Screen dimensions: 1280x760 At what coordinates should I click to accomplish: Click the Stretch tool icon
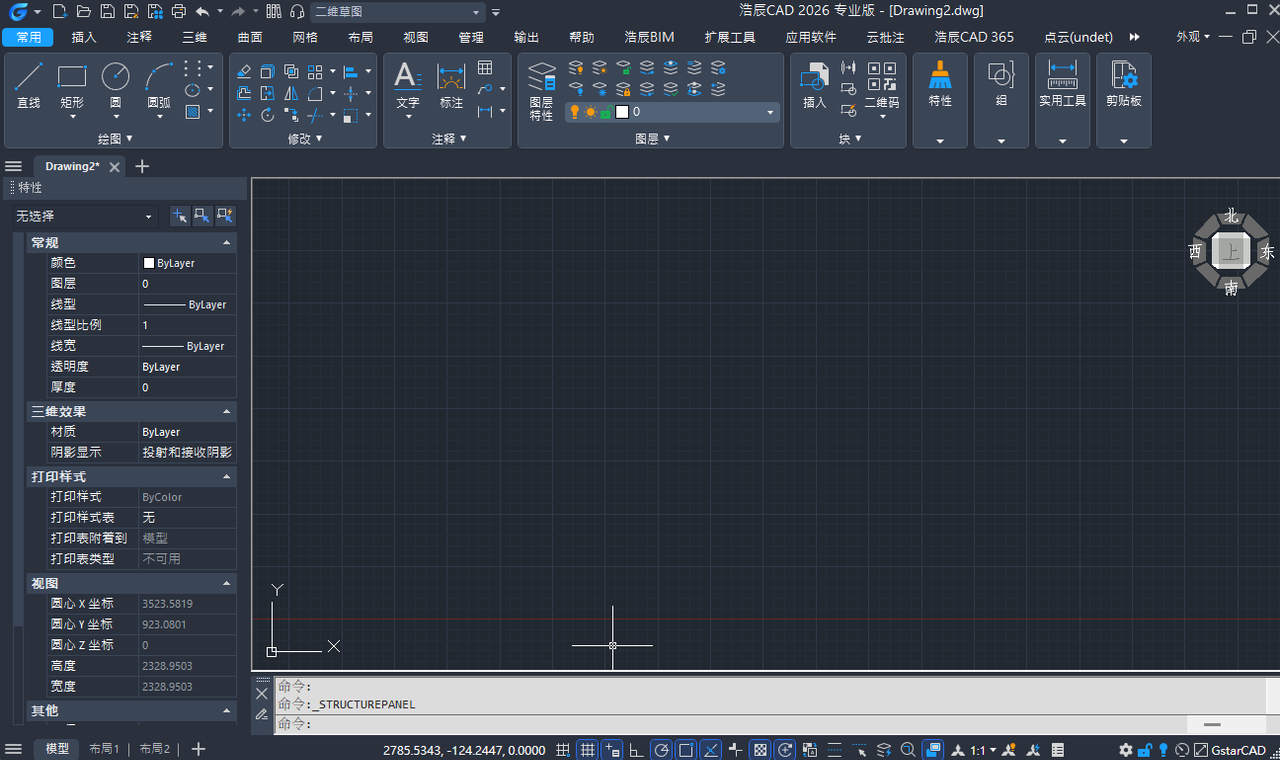267,93
